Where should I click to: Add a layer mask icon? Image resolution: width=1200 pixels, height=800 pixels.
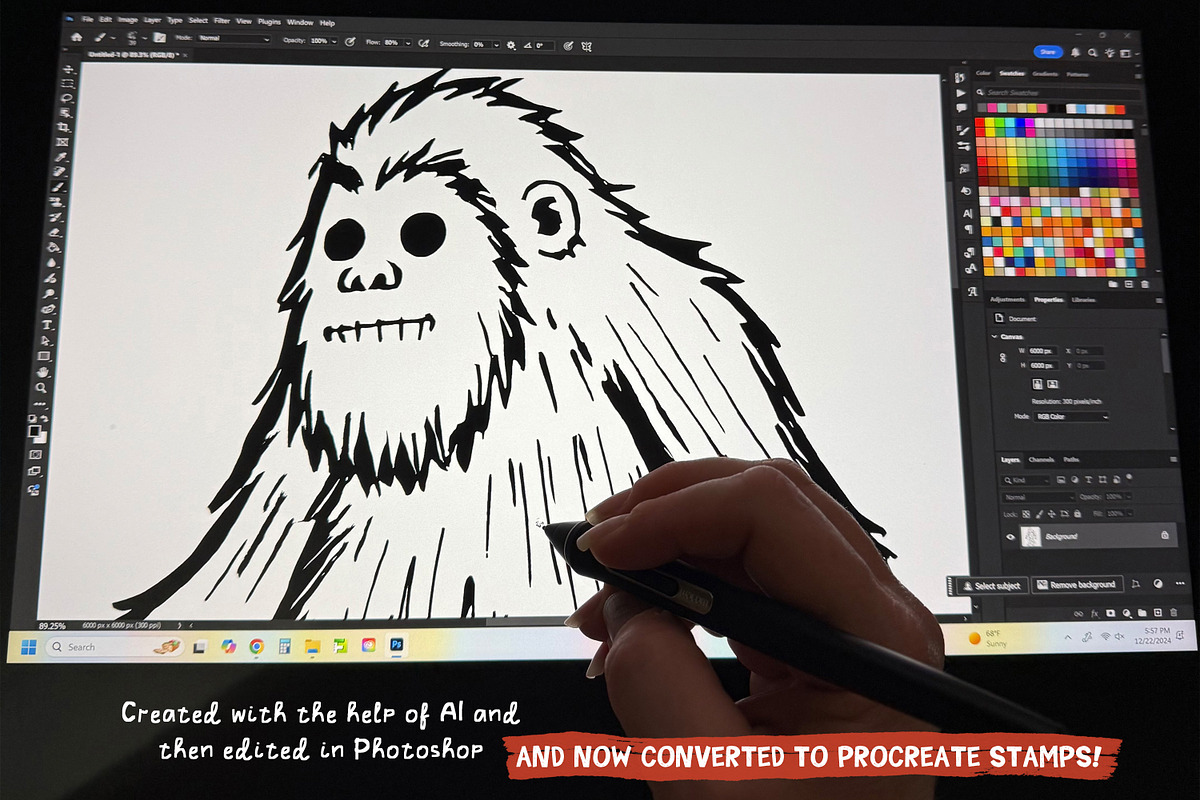(1110, 613)
